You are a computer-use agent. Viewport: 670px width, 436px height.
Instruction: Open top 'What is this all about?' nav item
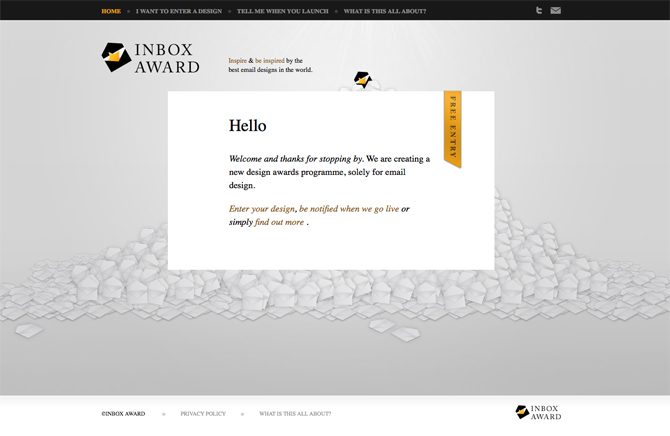[384, 11]
